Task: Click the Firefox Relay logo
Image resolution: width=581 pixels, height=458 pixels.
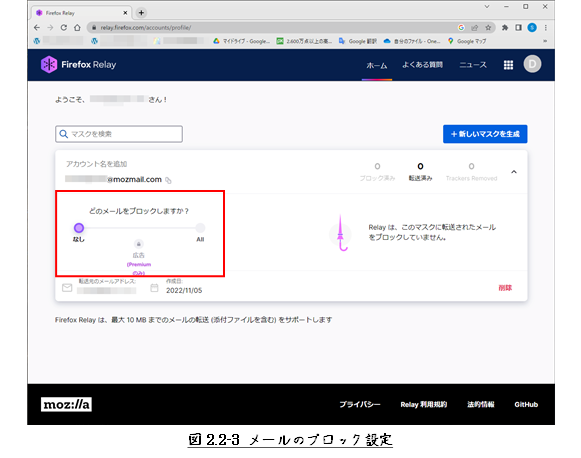Action: point(78,64)
